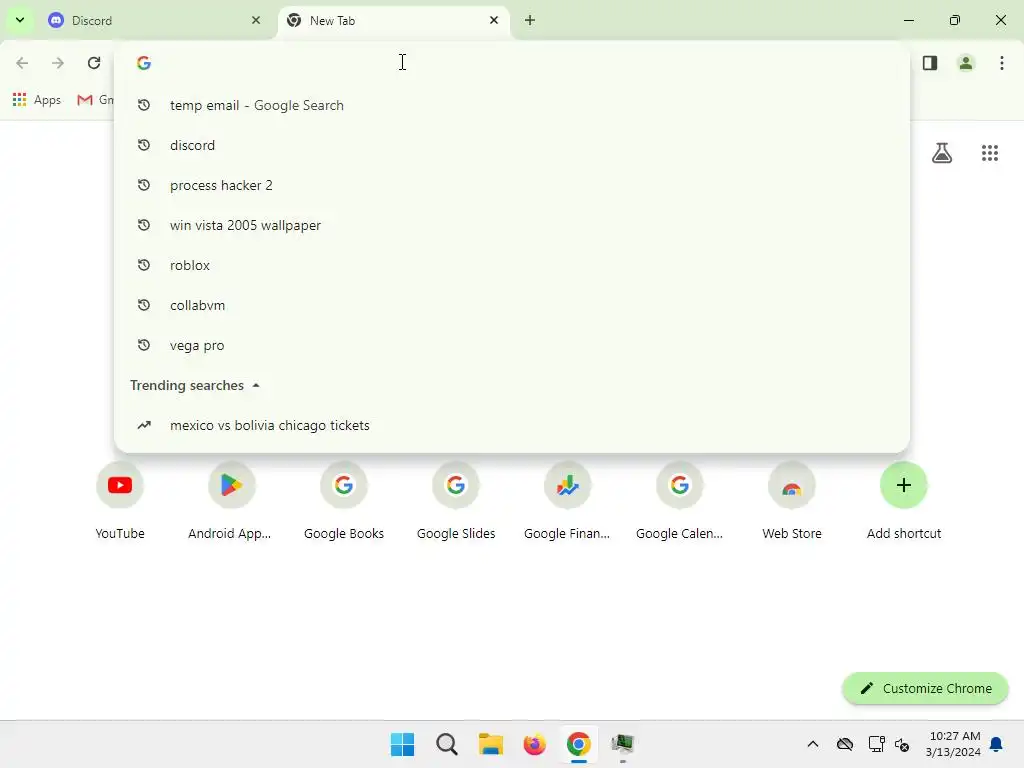Open the Google Books shortcut
Viewport: 1024px width, 768px height.
coord(344,501)
